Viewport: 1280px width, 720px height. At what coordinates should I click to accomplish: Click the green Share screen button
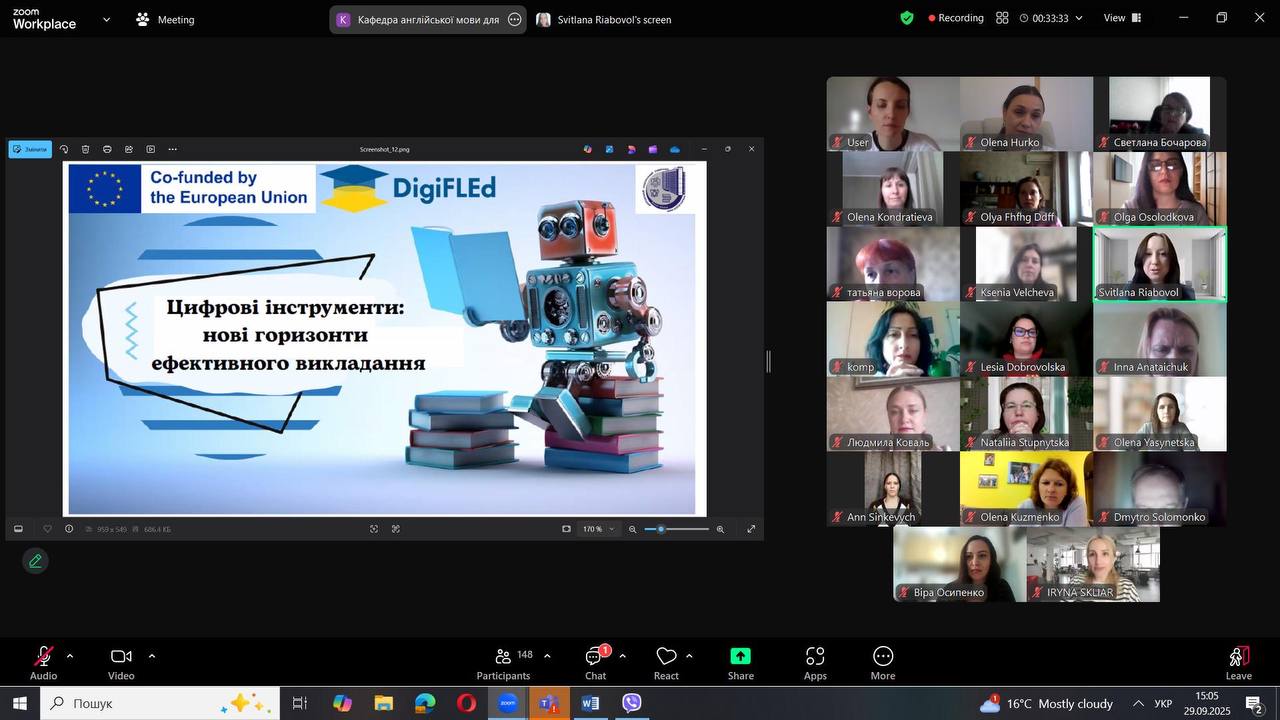tap(740, 662)
